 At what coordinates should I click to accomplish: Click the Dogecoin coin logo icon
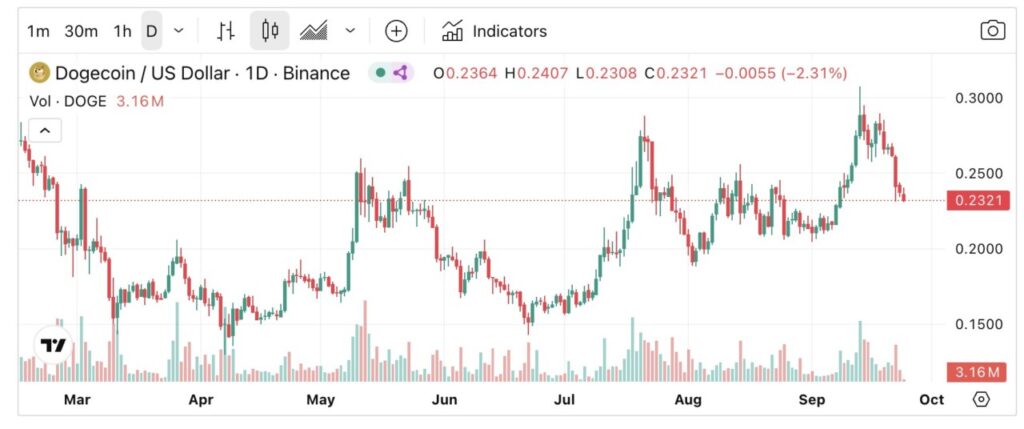tap(40, 73)
